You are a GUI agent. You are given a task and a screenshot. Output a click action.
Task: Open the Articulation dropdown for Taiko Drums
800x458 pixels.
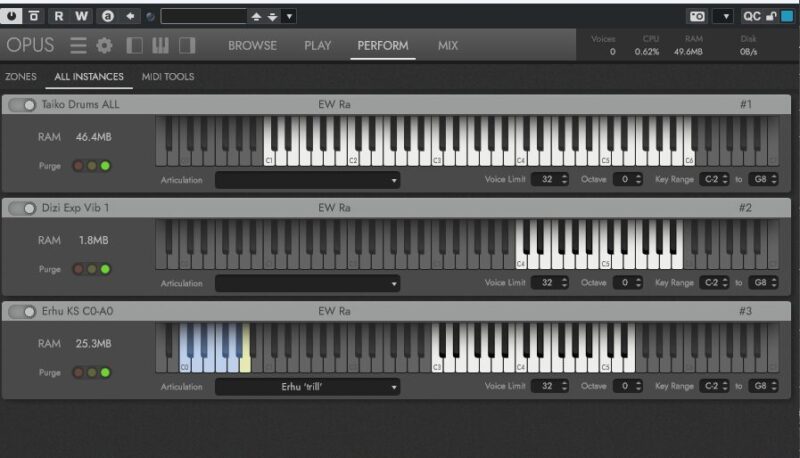click(x=307, y=180)
